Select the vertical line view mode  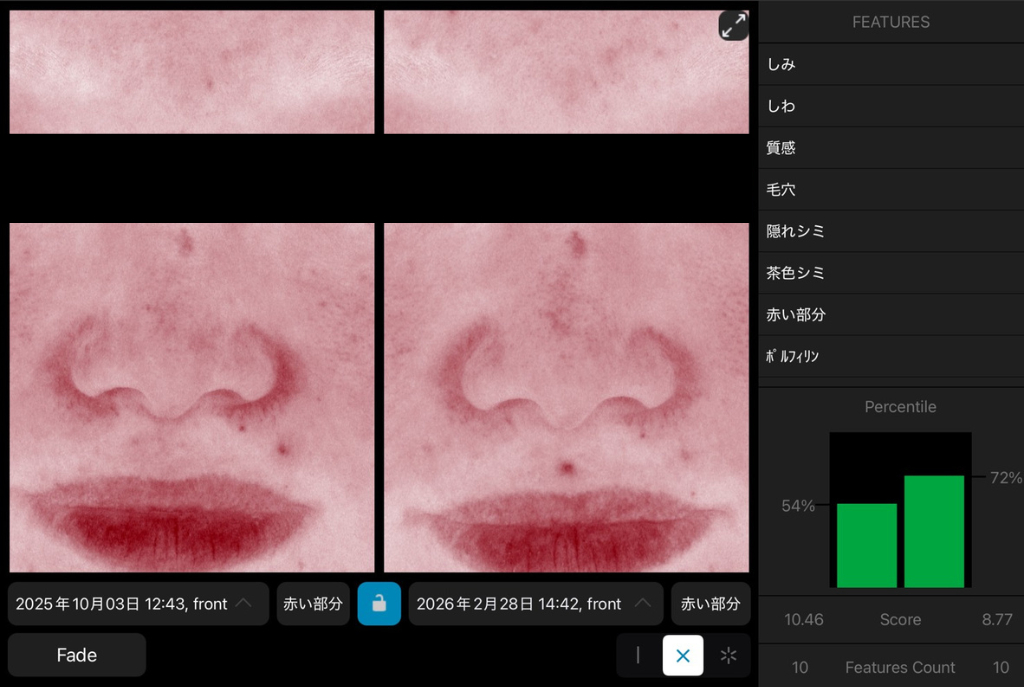tap(638, 655)
